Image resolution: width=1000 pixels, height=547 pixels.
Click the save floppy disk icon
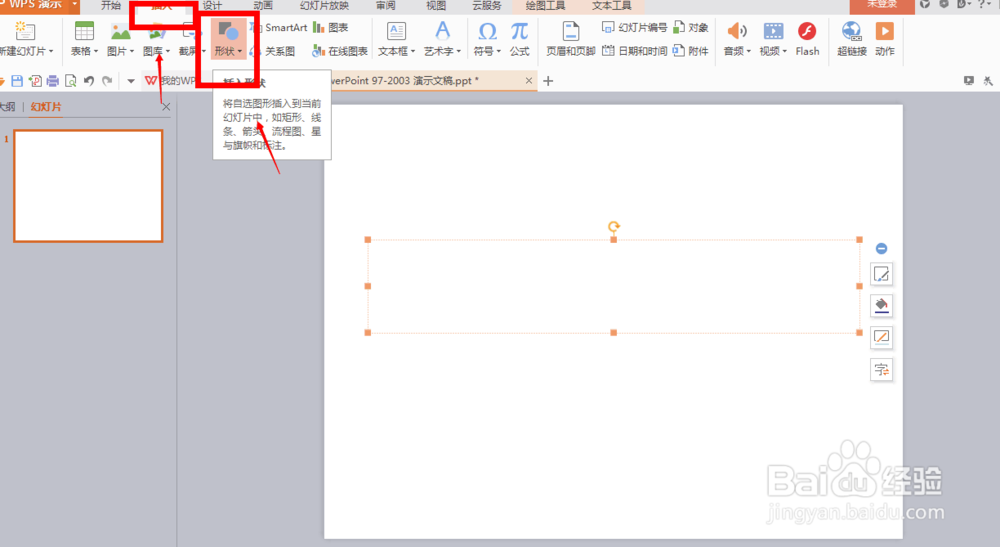point(17,81)
